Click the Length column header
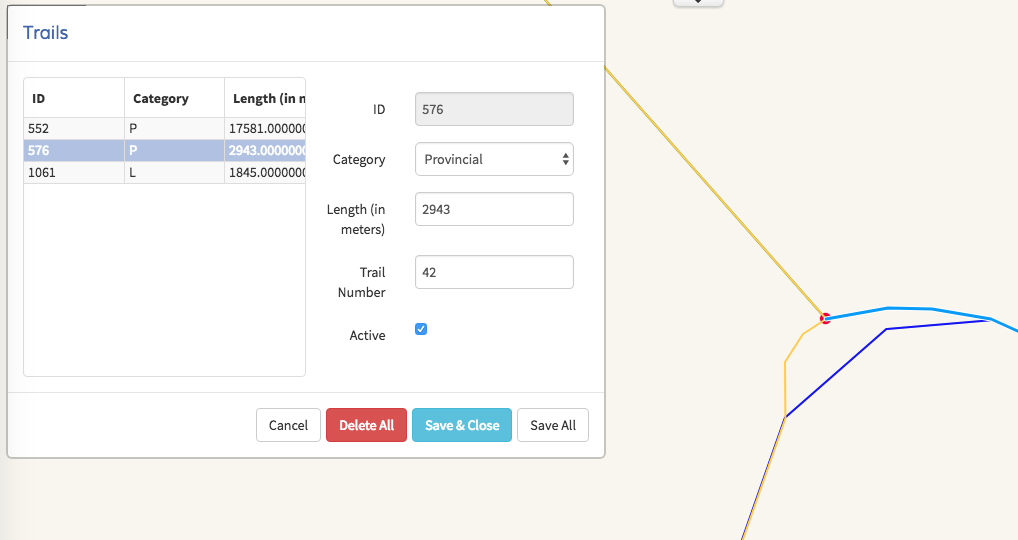 265,98
